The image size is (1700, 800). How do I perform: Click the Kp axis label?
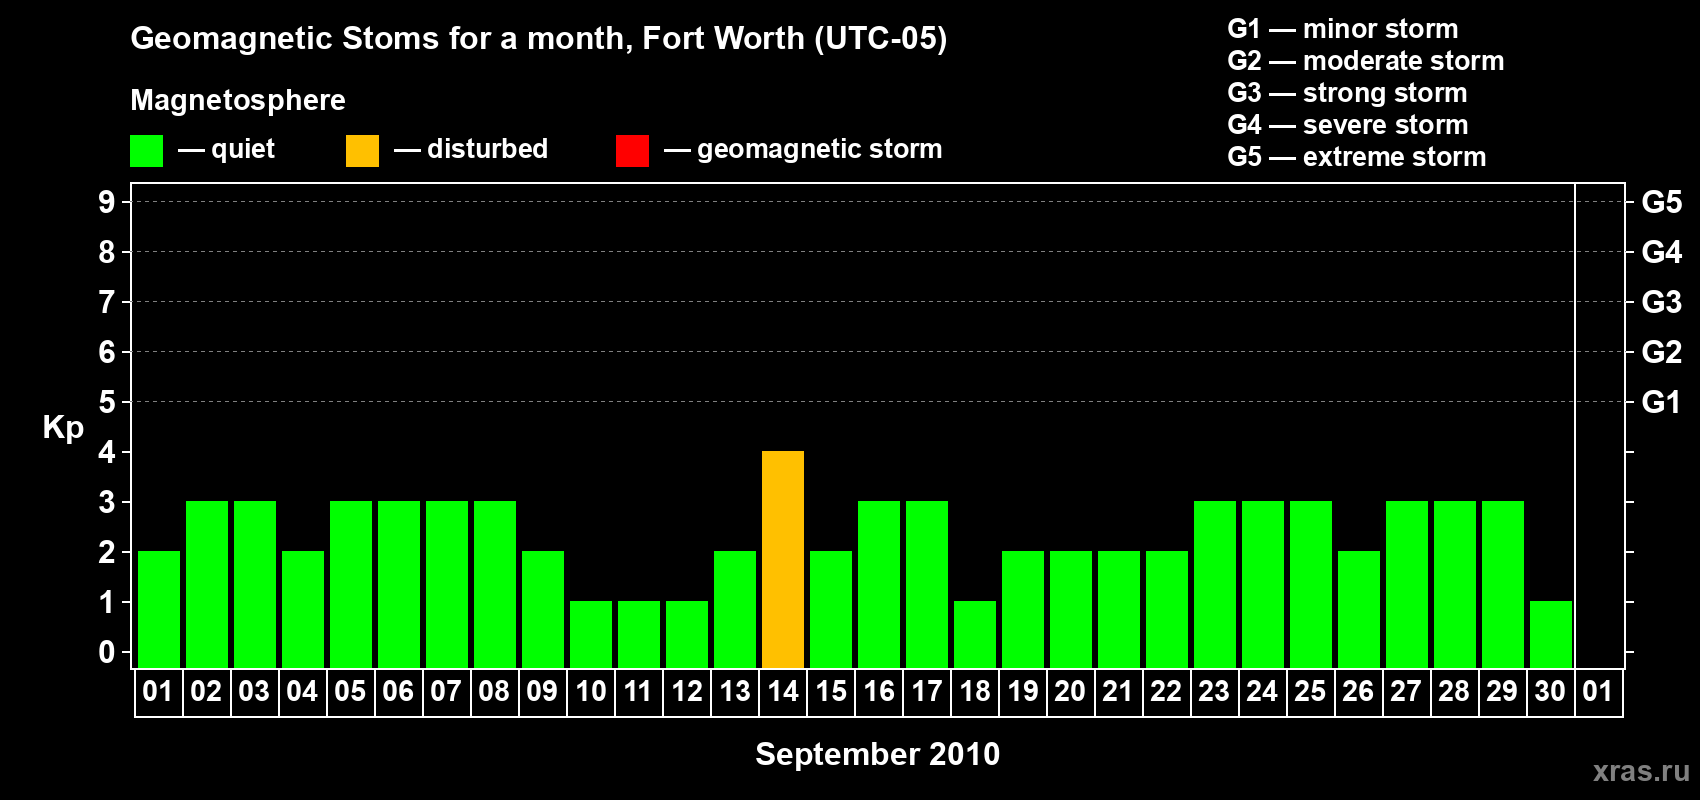tap(63, 428)
